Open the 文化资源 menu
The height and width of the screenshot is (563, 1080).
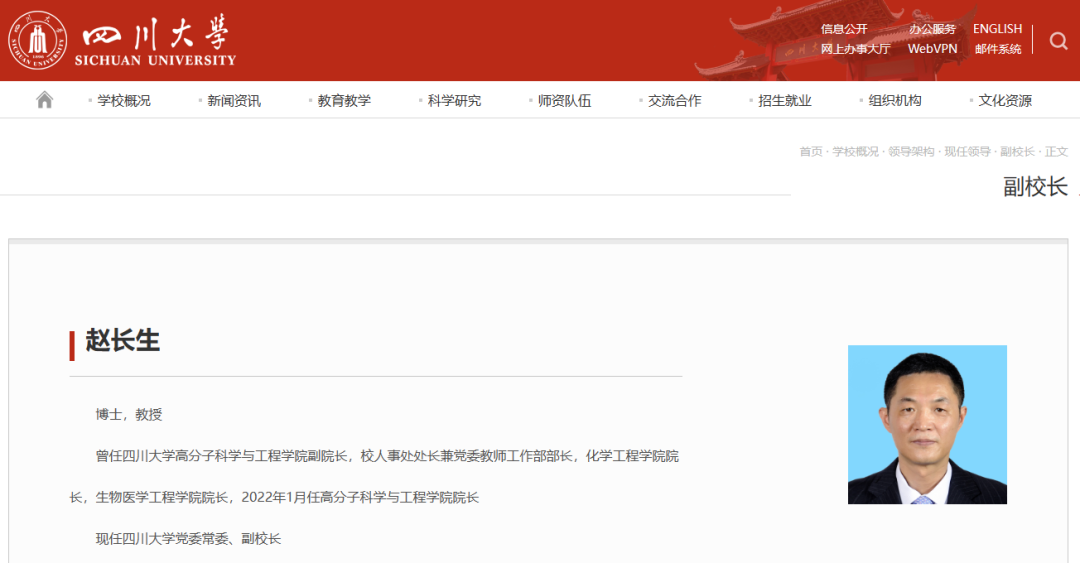(x=1004, y=101)
